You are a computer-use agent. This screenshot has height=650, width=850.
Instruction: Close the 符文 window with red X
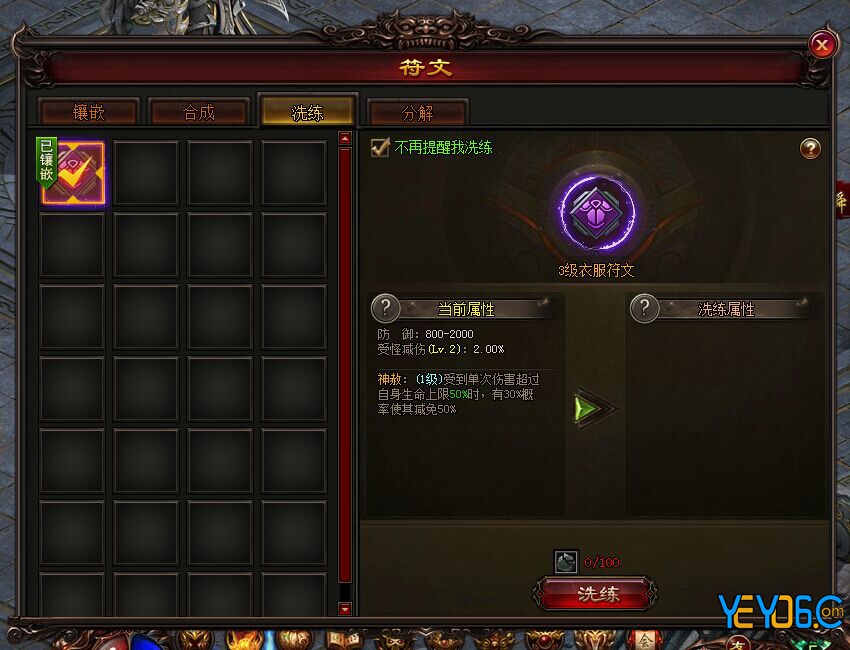[821, 44]
